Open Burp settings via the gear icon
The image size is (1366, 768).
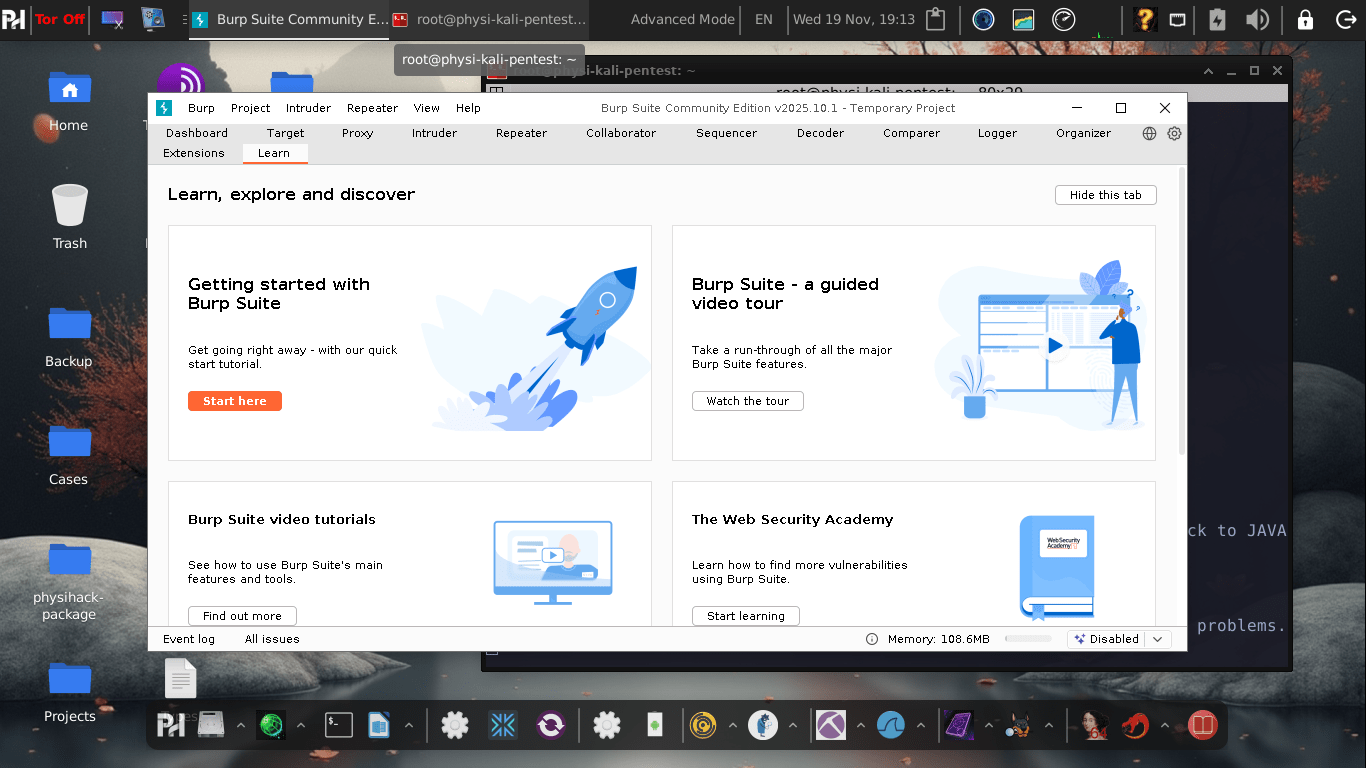click(x=1174, y=133)
